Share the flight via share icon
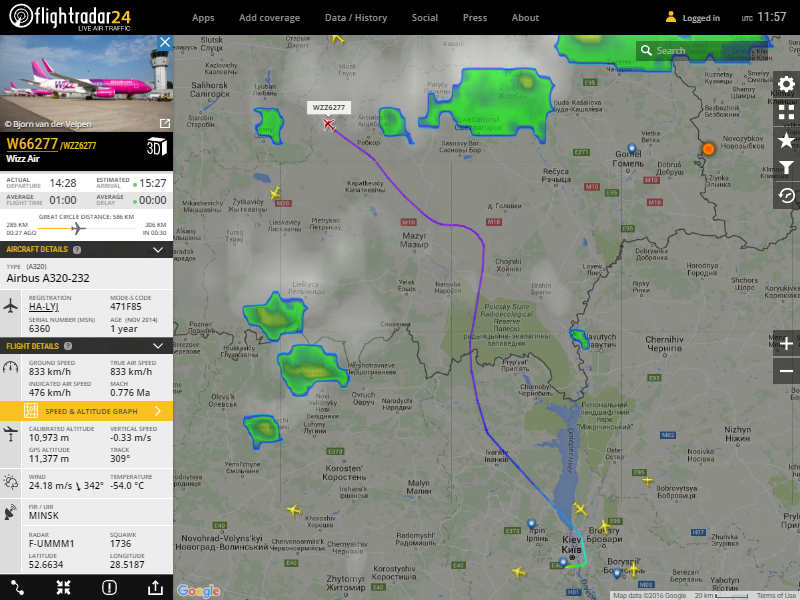Image resolution: width=800 pixels, height=600 pixels. pos(155,588)
